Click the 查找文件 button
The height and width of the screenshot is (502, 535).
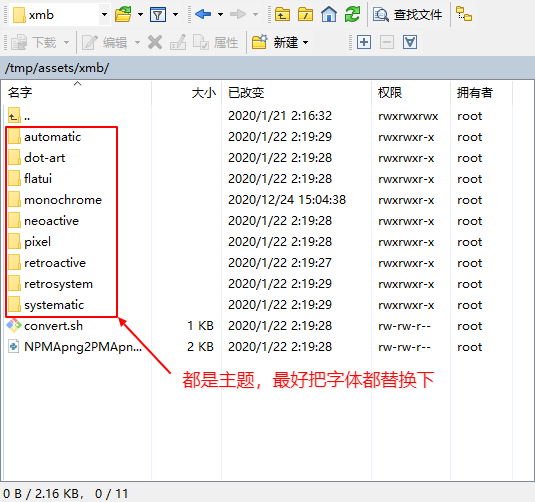click(x=408, y=15)
